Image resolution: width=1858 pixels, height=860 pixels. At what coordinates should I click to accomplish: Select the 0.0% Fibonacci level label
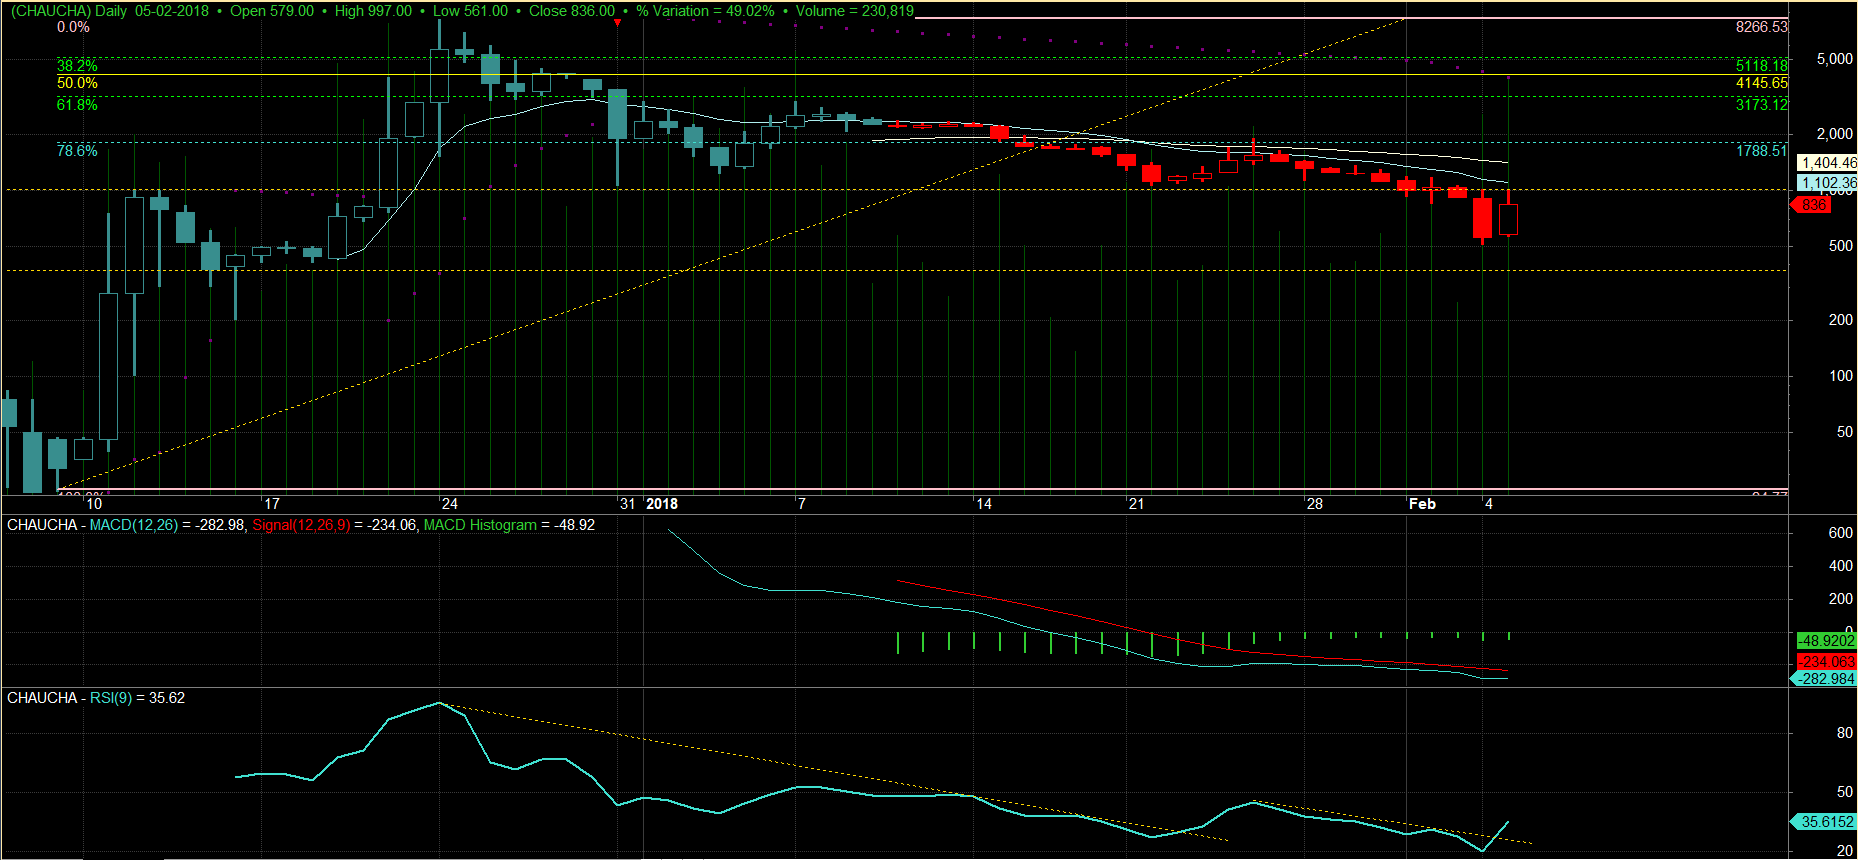(73, 27)
